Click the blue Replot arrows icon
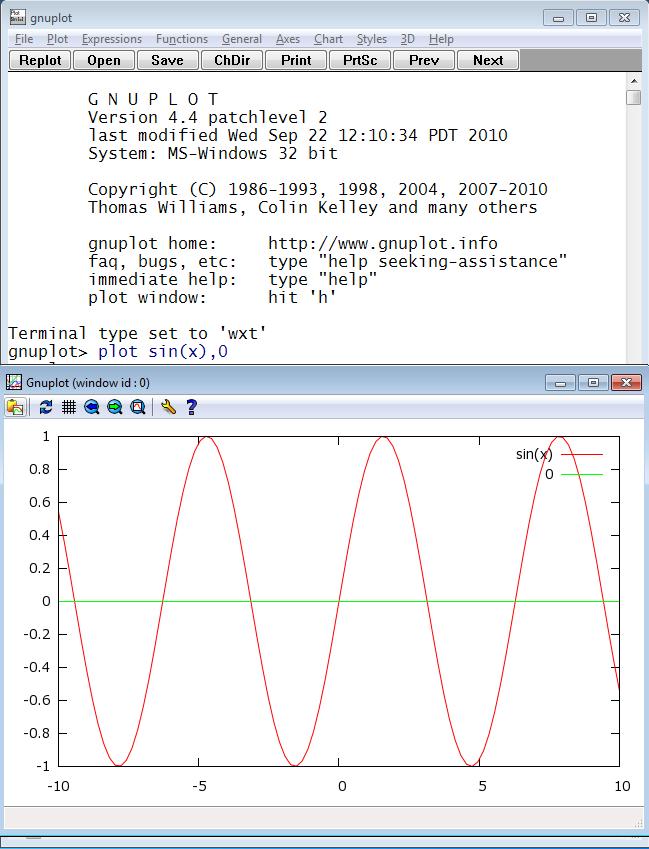 pos(46,407)
